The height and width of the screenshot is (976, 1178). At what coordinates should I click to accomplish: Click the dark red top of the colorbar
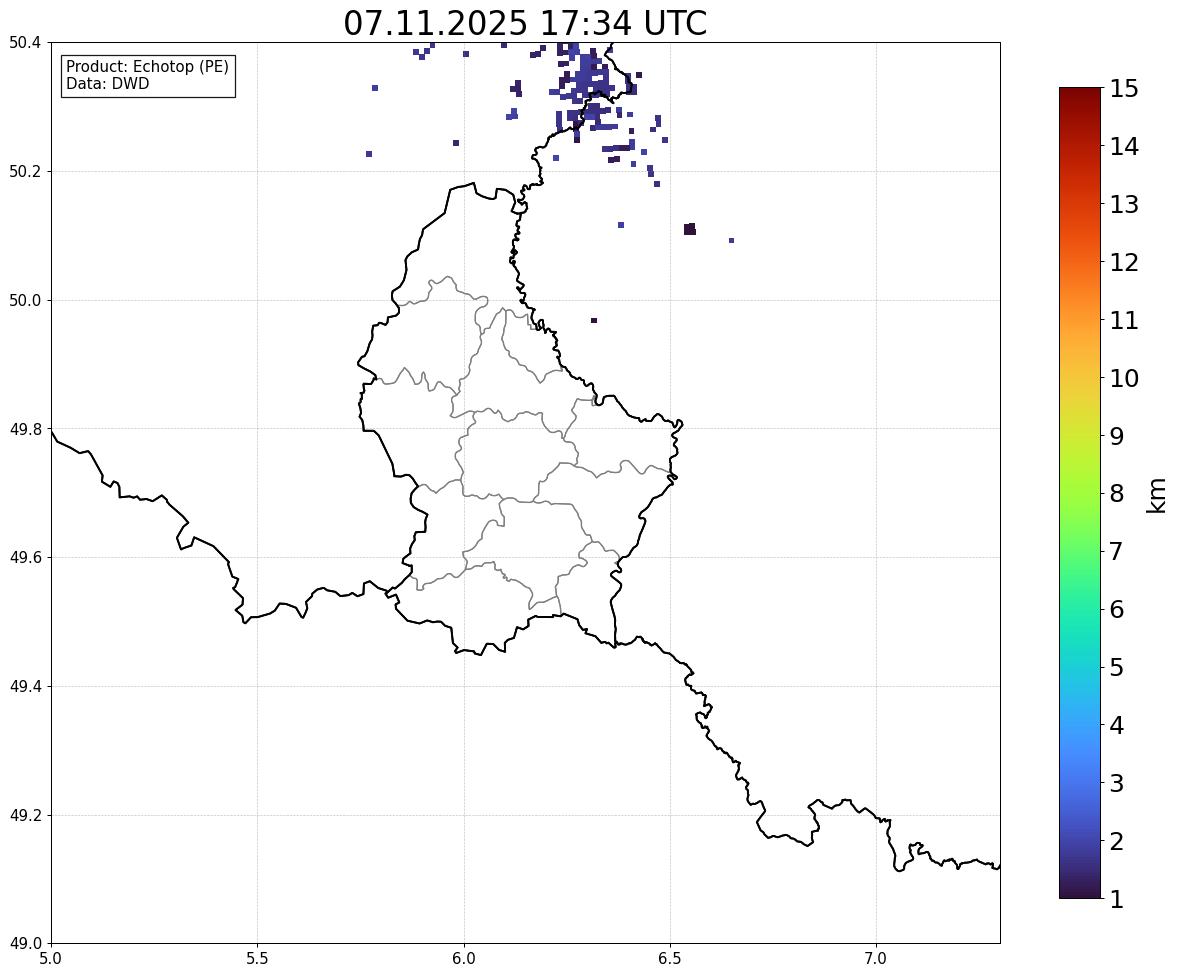(x=1080, y=95)
